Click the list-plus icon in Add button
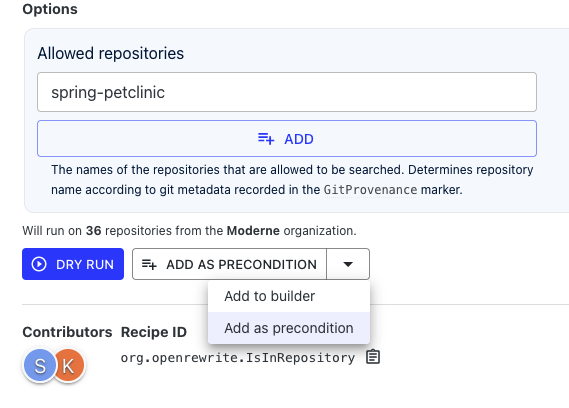This screenshot has height=408, width=569. (x=266, y=139)
